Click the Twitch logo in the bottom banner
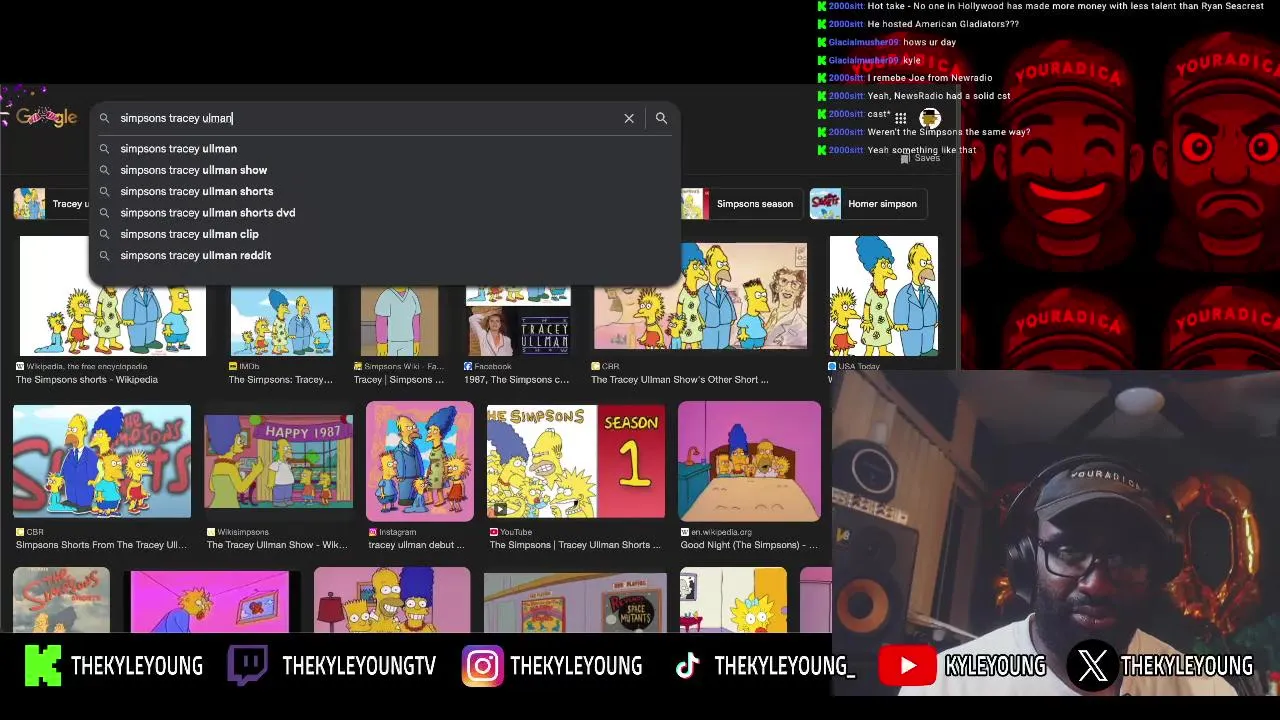Screen dimensions: 1280x720 click(247, 666)
